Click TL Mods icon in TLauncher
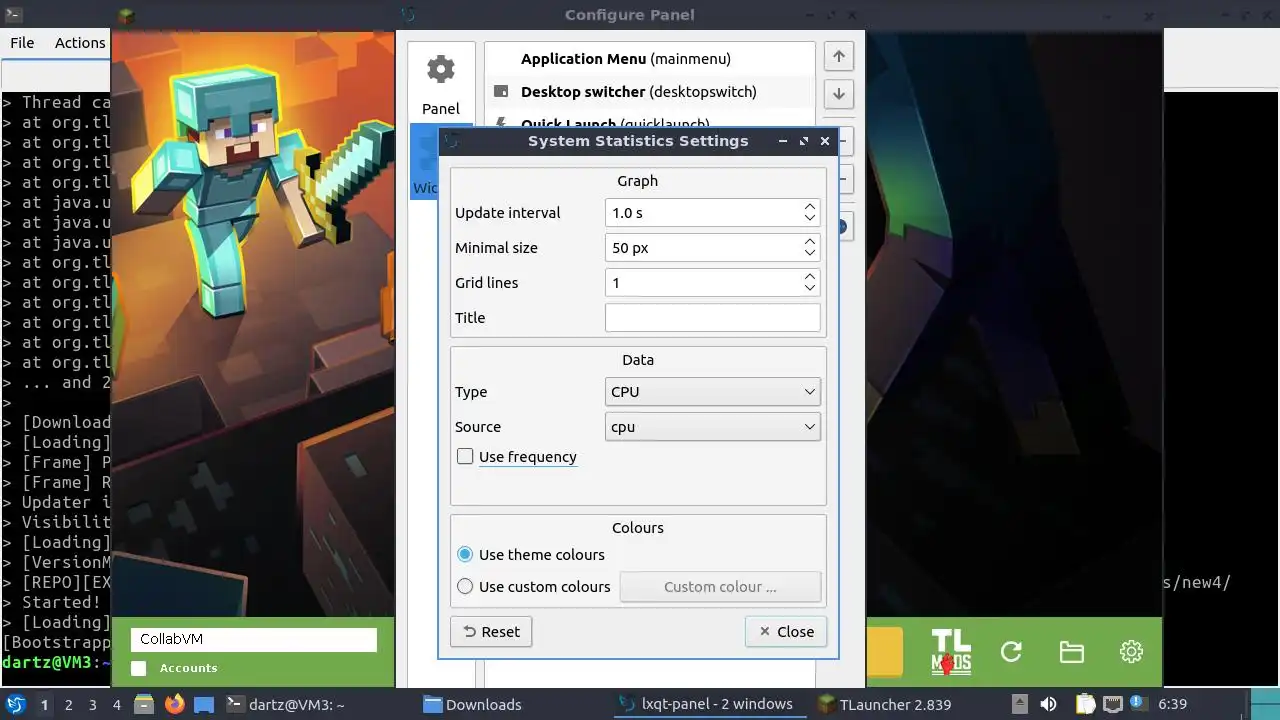Viewport: 1280px width, 720px height. coord(951,652)
